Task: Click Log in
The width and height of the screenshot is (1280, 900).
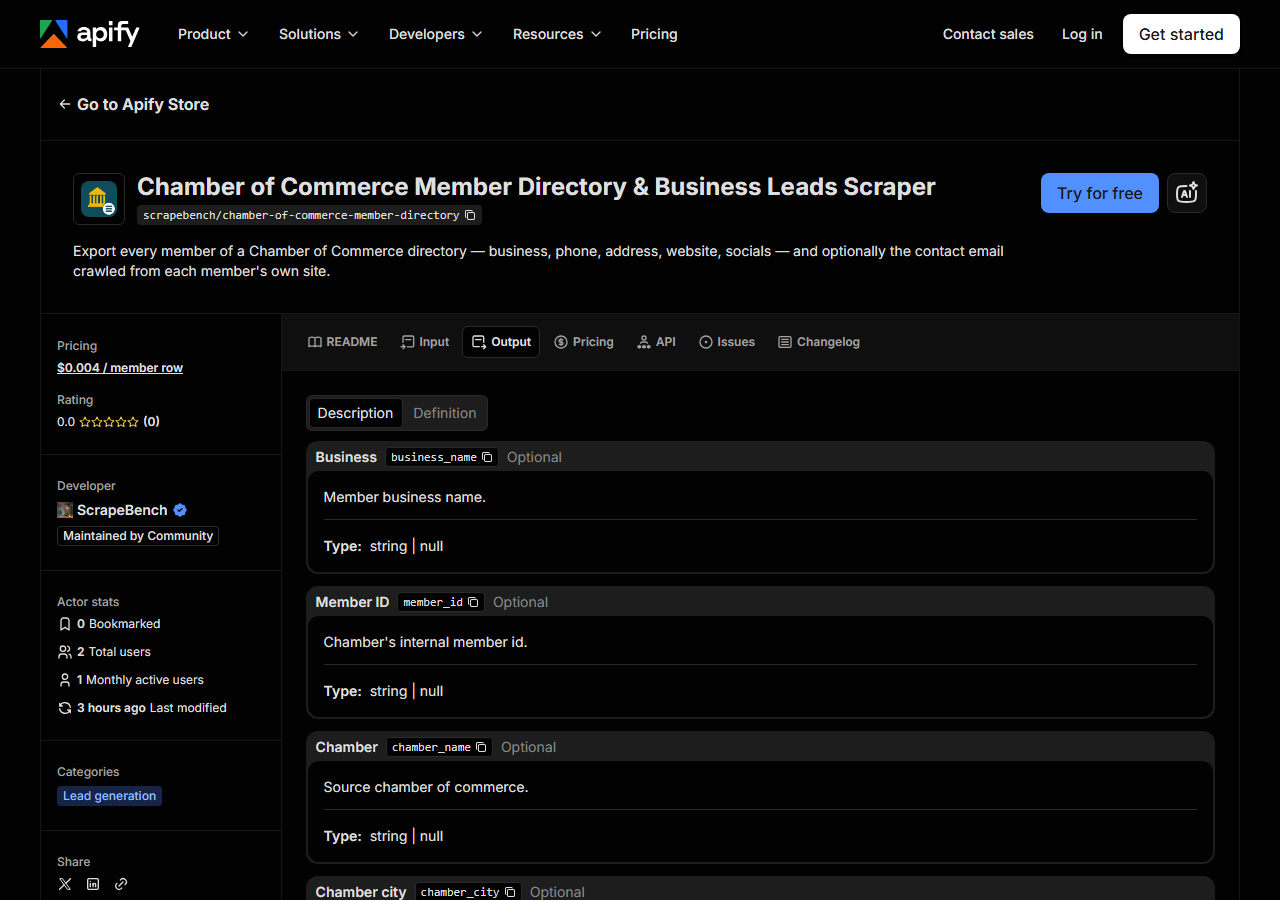Action: (1082, 34)
